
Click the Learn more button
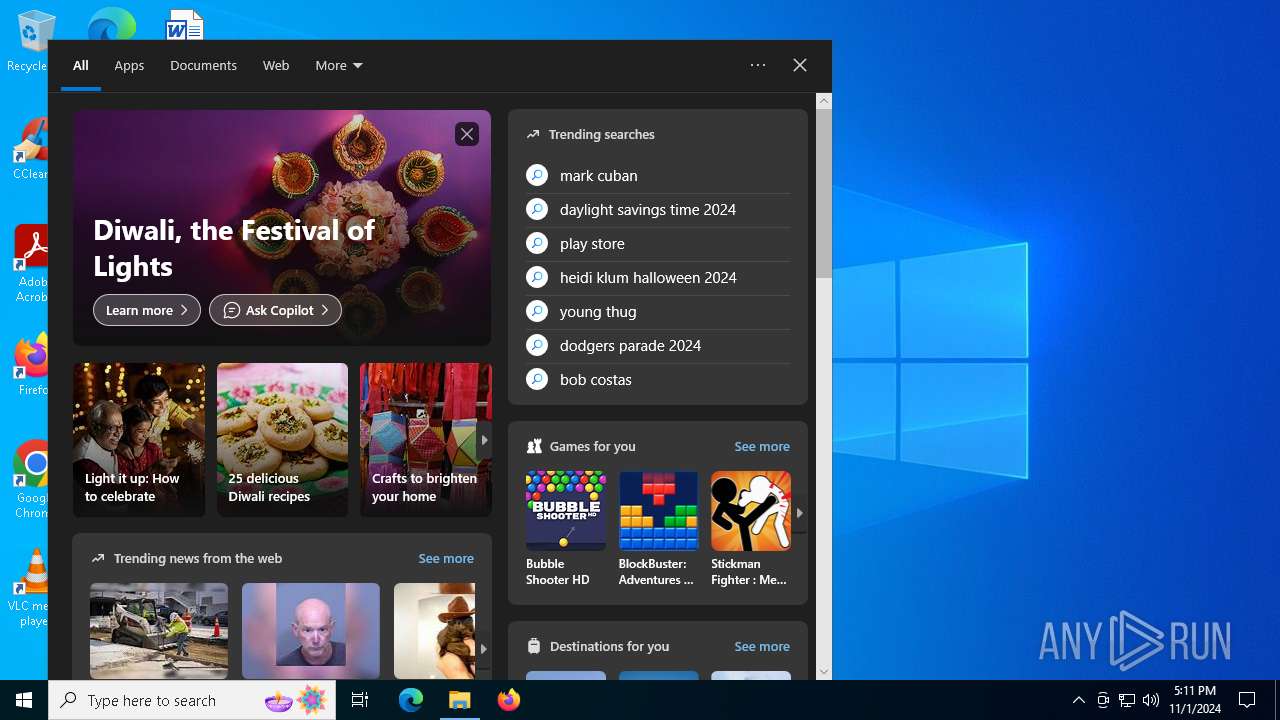click(x=147, y=310)
